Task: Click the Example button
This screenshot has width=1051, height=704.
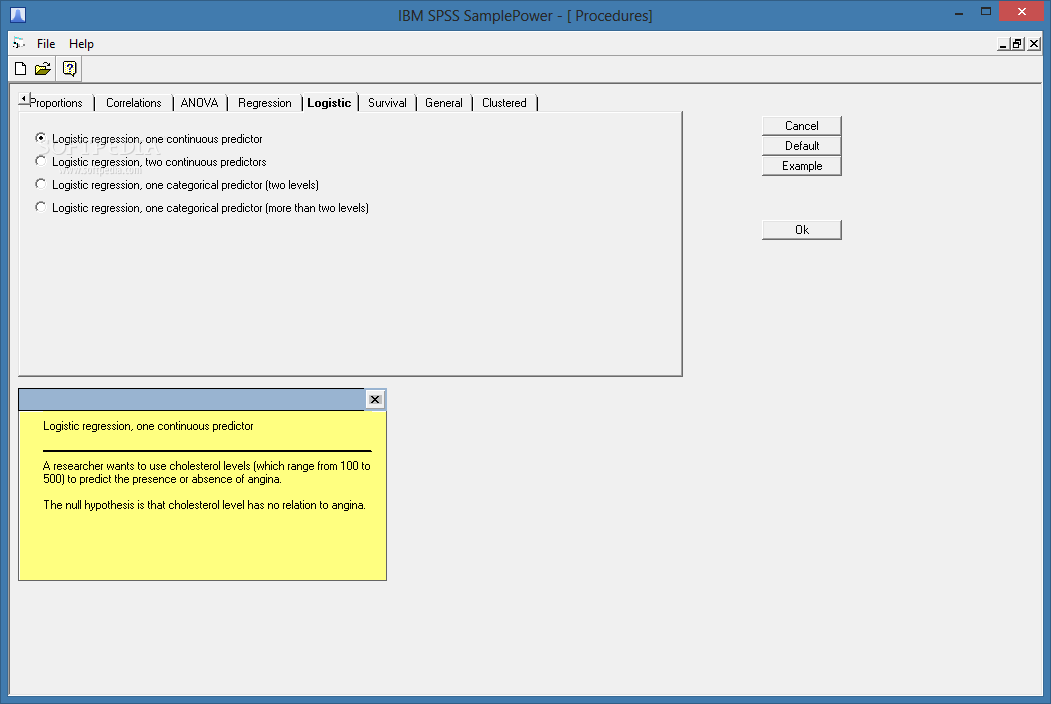Action: click(x=802, y=166)
